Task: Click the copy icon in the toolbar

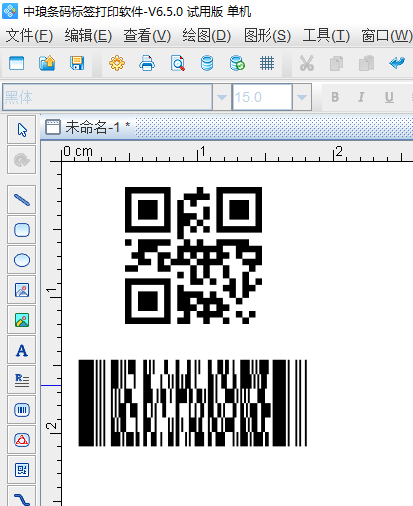Action: pyautogui.click(x=336, y=63)
